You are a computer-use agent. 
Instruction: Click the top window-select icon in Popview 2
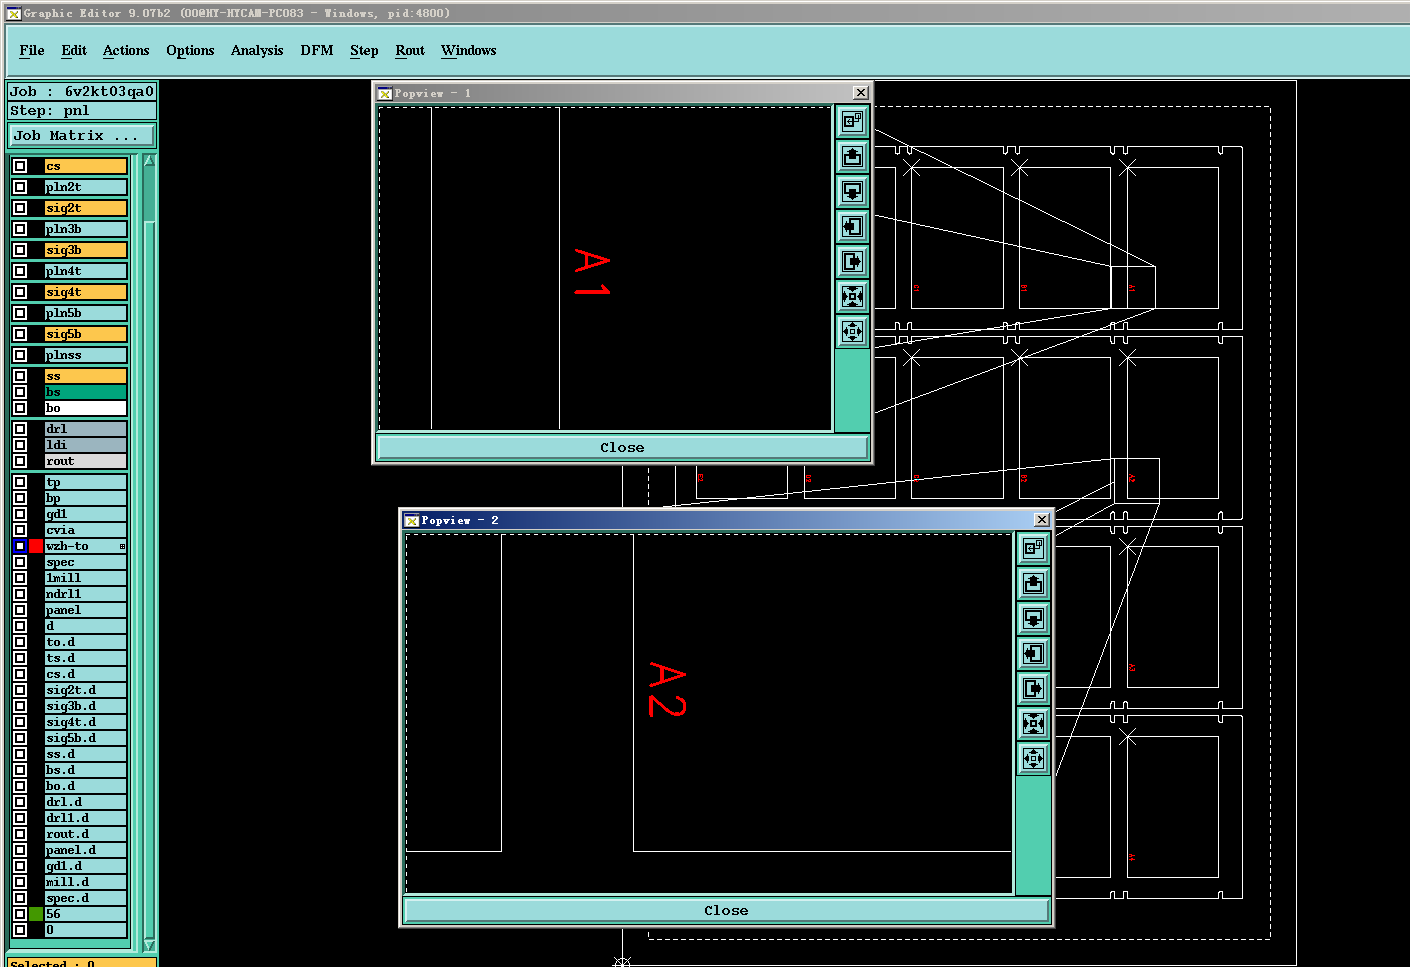coord(1033,548)
